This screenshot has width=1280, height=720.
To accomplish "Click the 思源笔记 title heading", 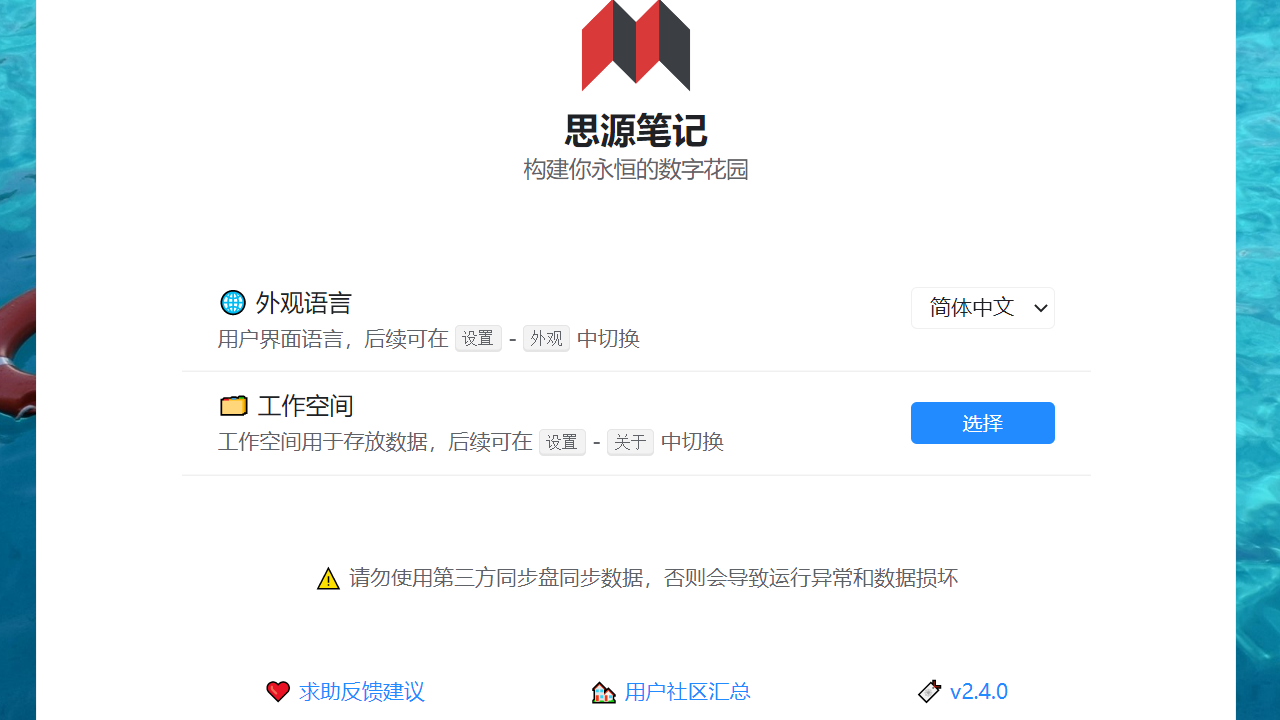I will [x=636, y=131].
